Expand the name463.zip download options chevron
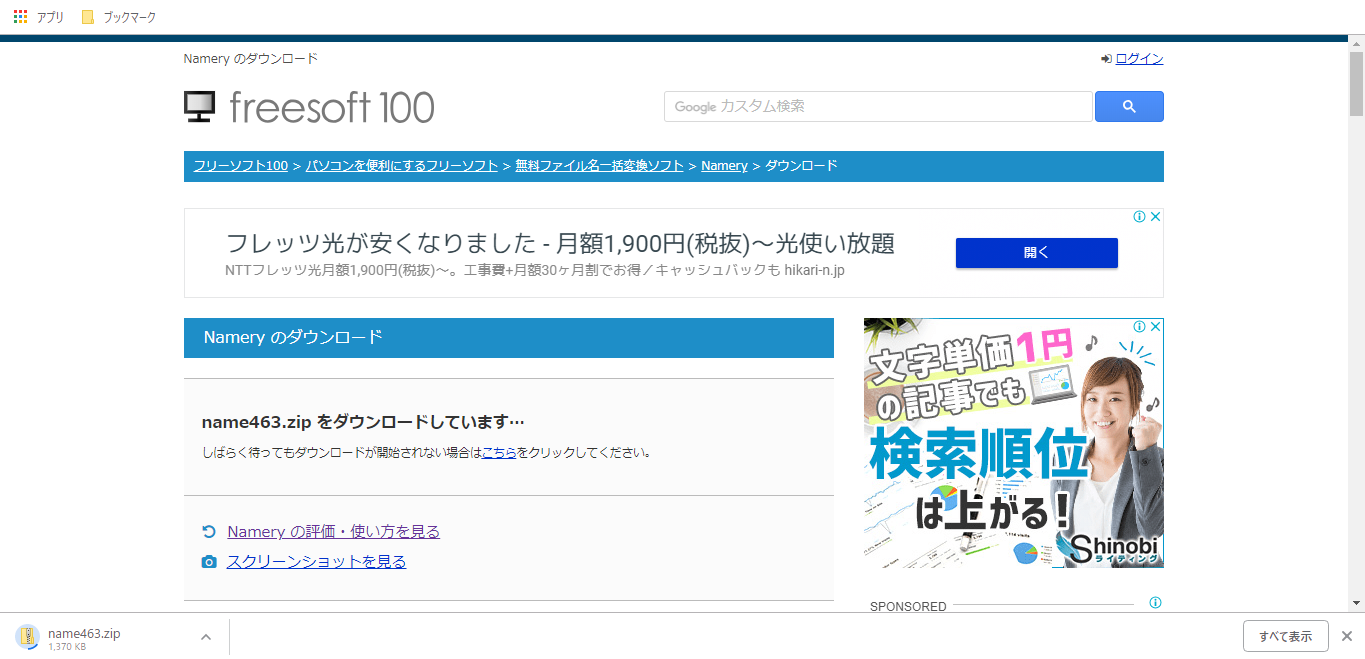Image resolution: width=1365 pixels, height=659 pixels. coord(205,637)
